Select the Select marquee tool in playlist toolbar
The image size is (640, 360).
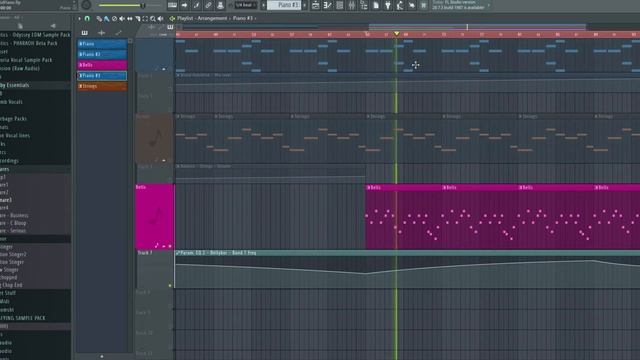tap(145, 18)
